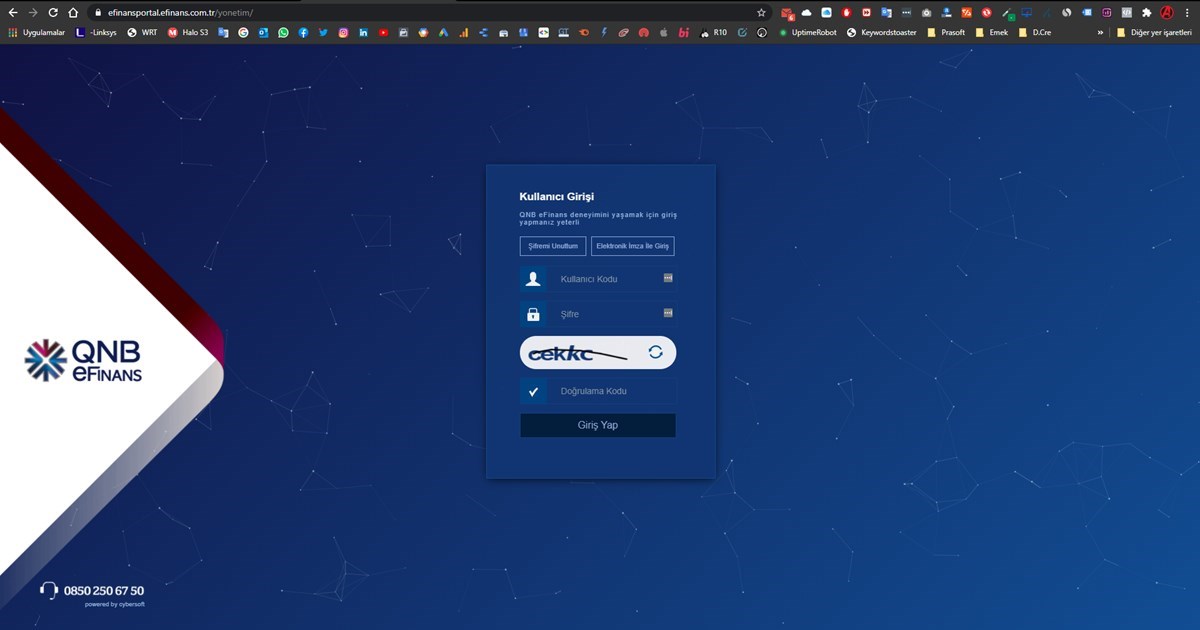Screen dimensions: 1200x630
Task: Focus the Şifre password field
Action: pyautogui.click(x=598, y=314)
